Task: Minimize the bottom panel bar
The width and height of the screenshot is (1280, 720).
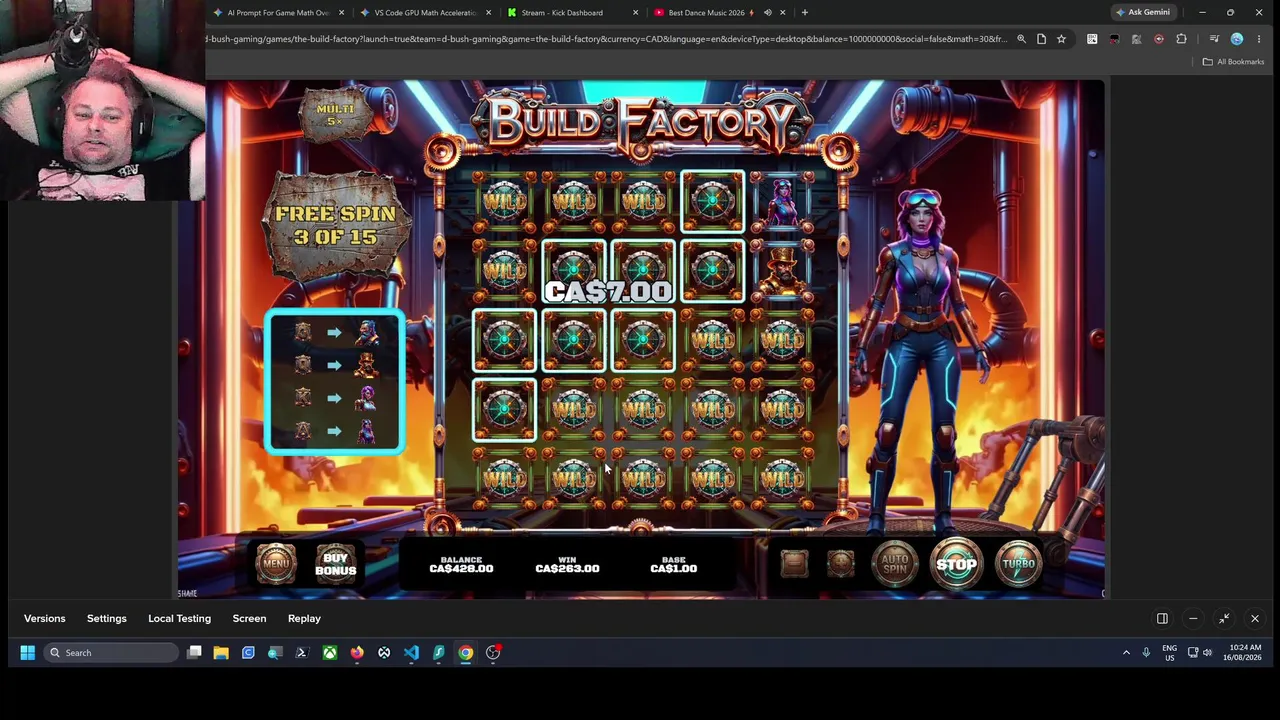Action: pos(1193,619)
